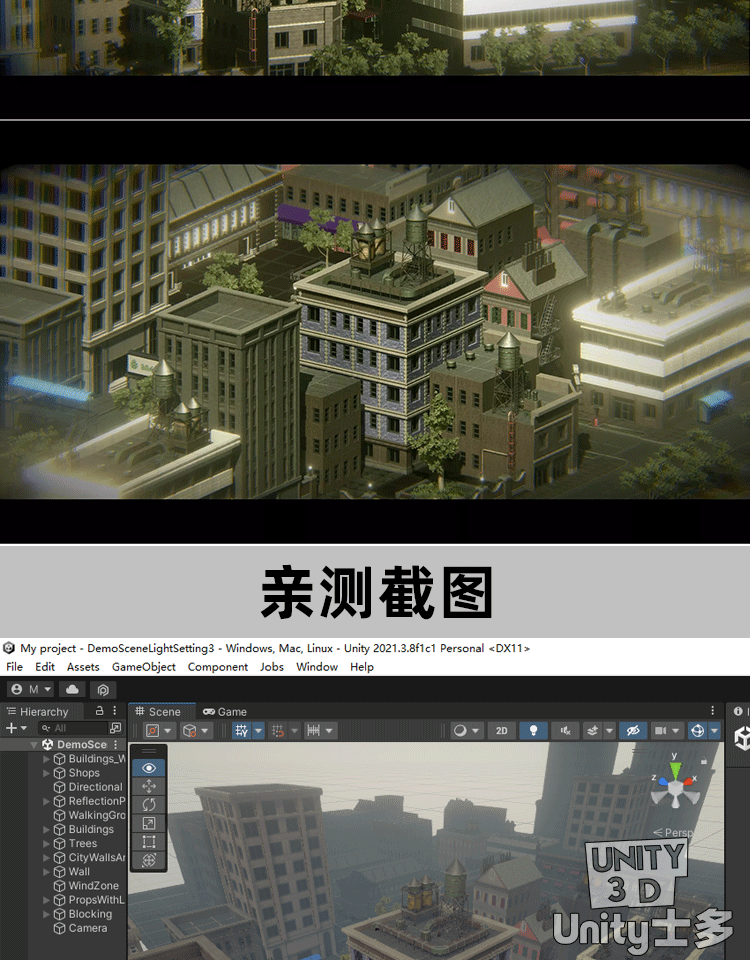Open the Assets menu

coord(83,667)
